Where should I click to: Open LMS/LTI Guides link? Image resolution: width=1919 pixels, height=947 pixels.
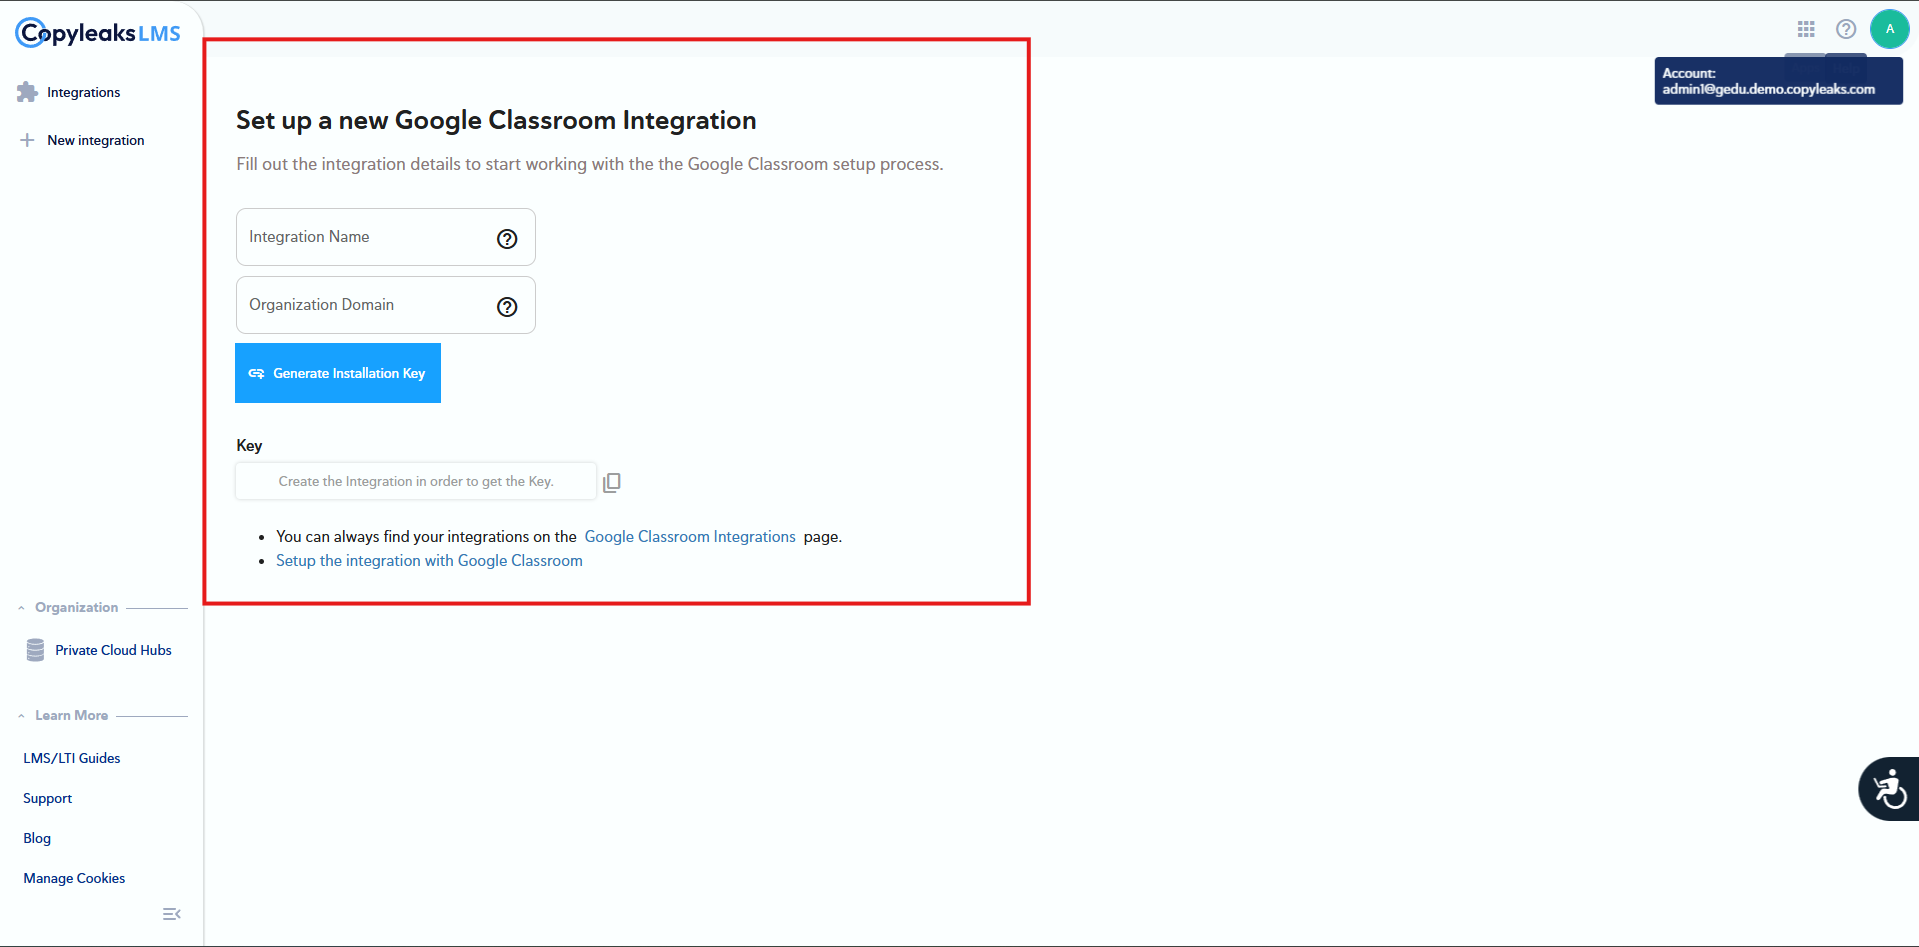tap(72, 758)
